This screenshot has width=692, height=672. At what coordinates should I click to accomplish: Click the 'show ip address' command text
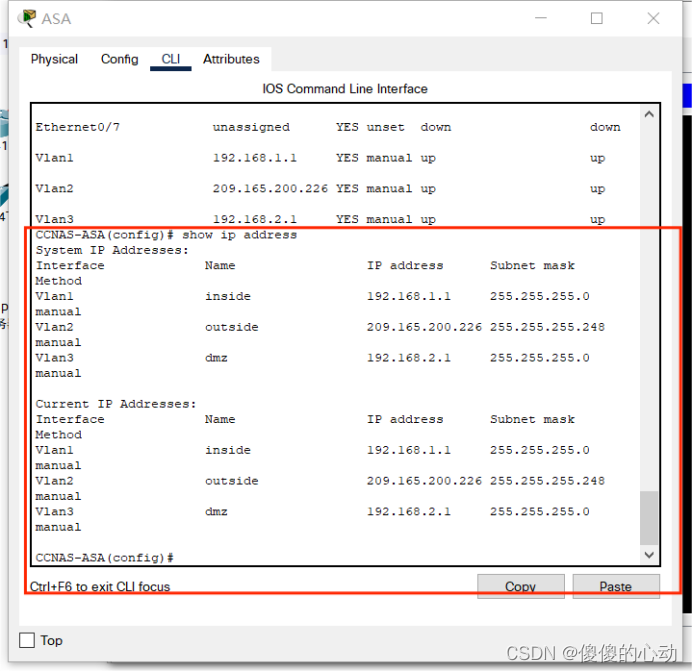click(x=240, y=235)
